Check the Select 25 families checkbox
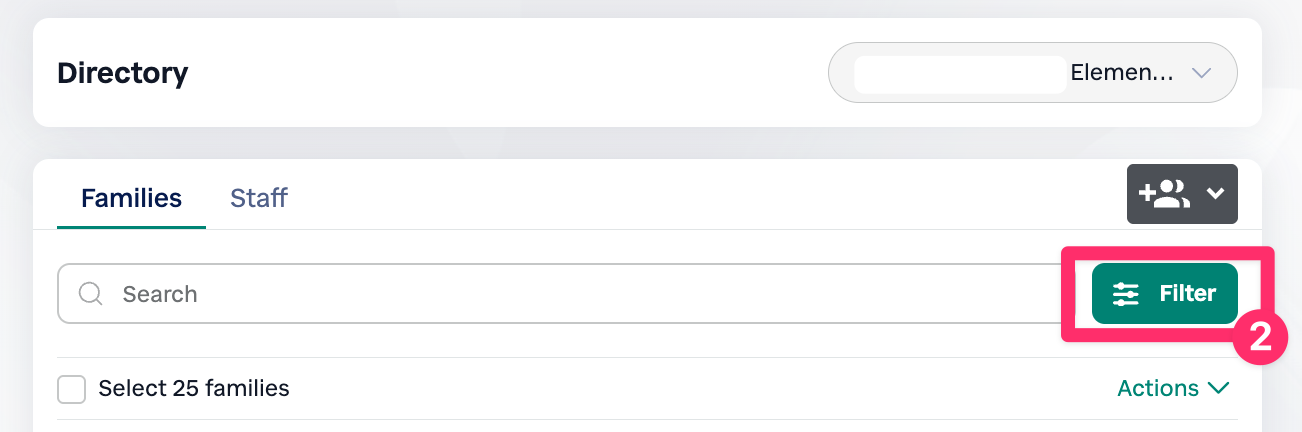Image resolution: width=1302 pixels, height=432 pixels. [x=71, y=389]
